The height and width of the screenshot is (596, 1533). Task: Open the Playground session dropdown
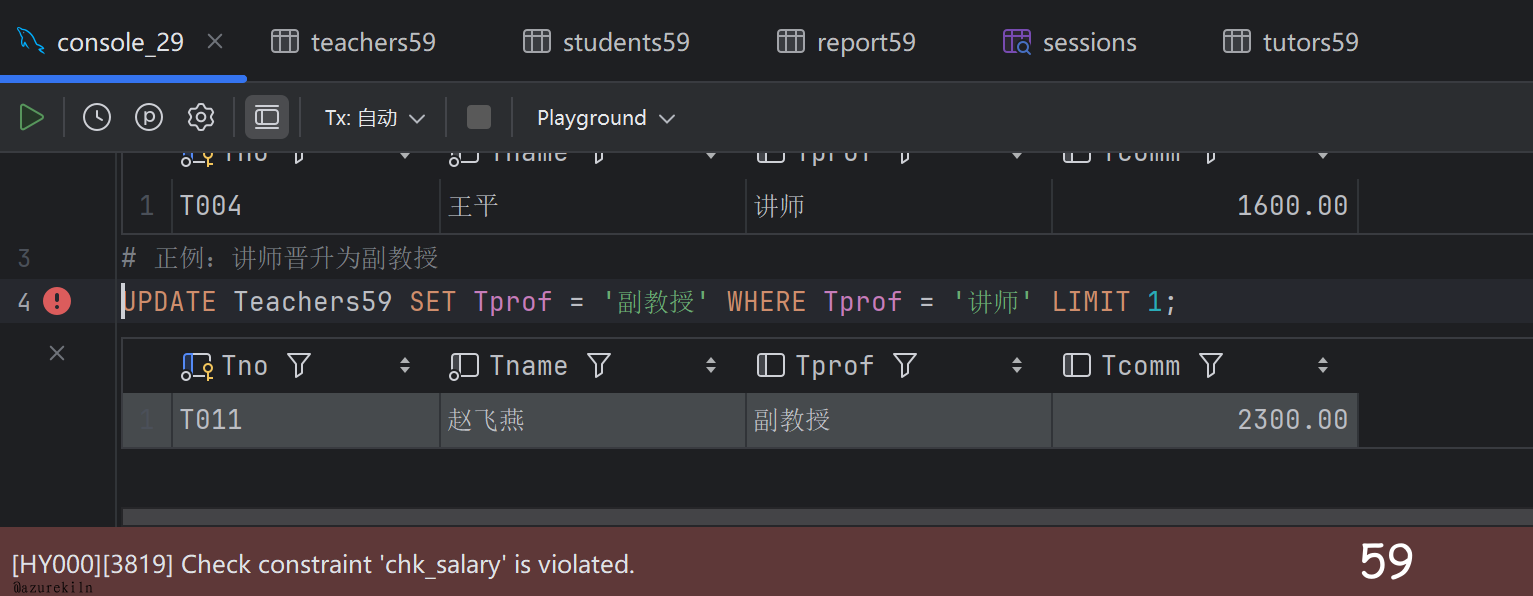605,118
